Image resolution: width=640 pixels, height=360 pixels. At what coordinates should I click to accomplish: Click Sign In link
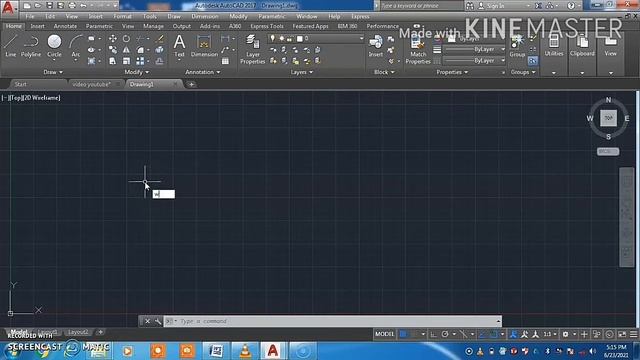[x=495, y=6]
